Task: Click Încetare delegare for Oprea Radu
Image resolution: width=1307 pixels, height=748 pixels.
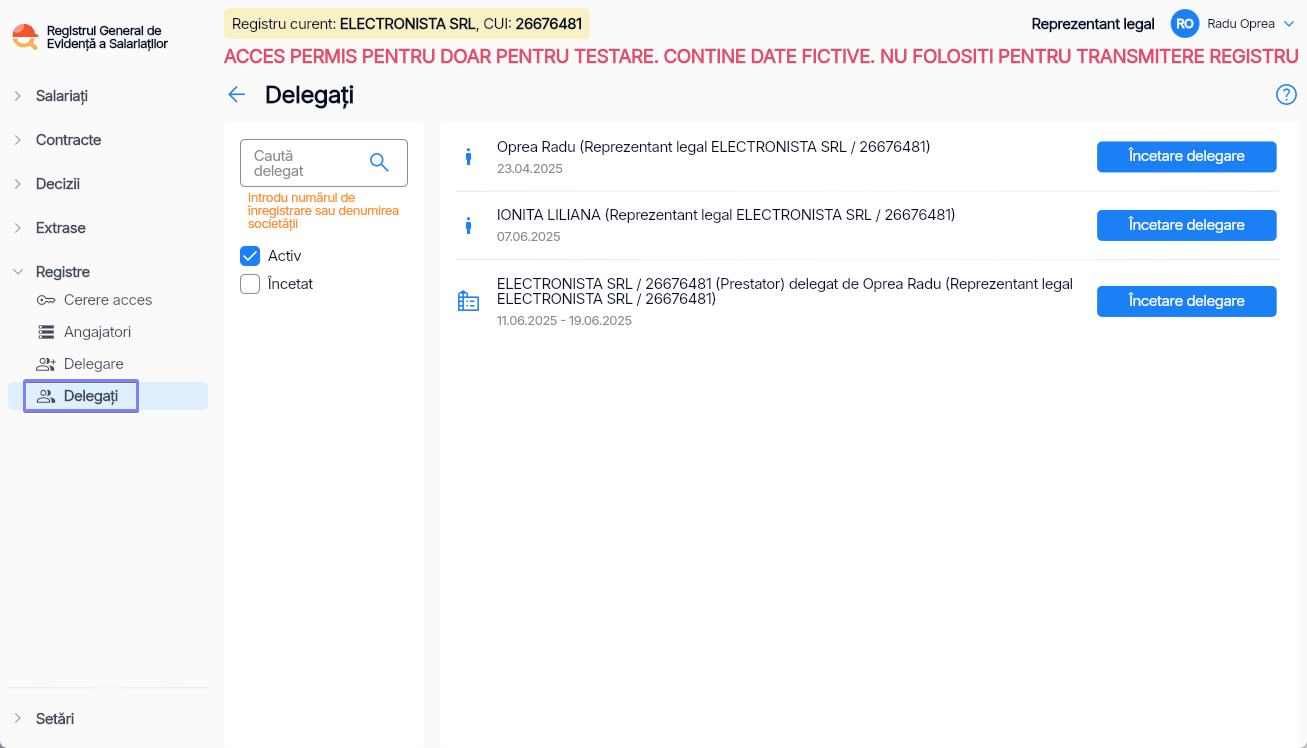Action: 1186,157
